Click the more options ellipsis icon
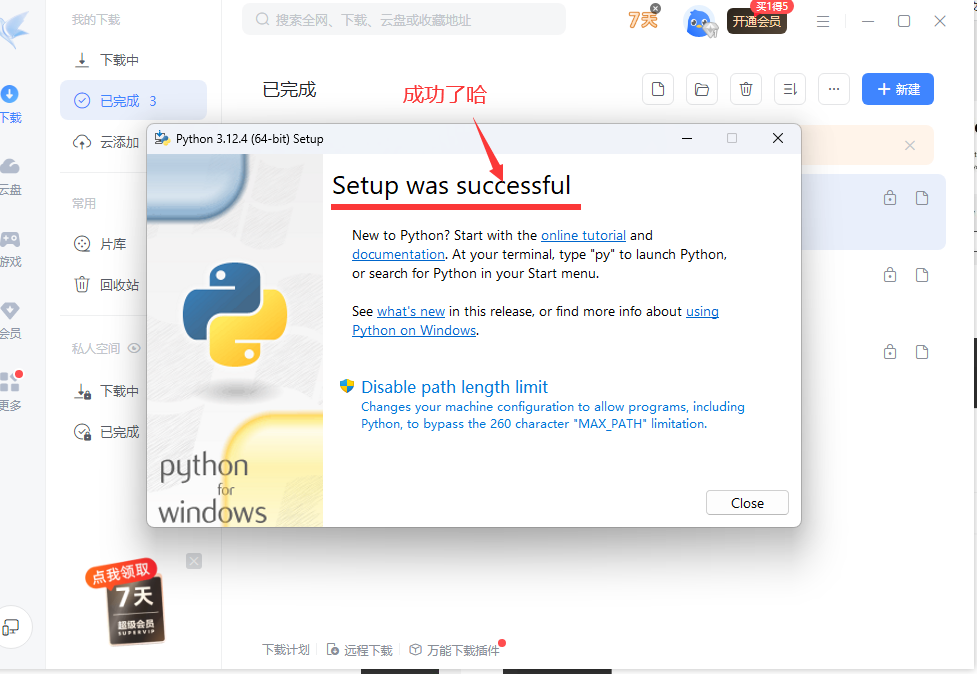This screenshot has width=977, height=674. click(x=834, y=89)
